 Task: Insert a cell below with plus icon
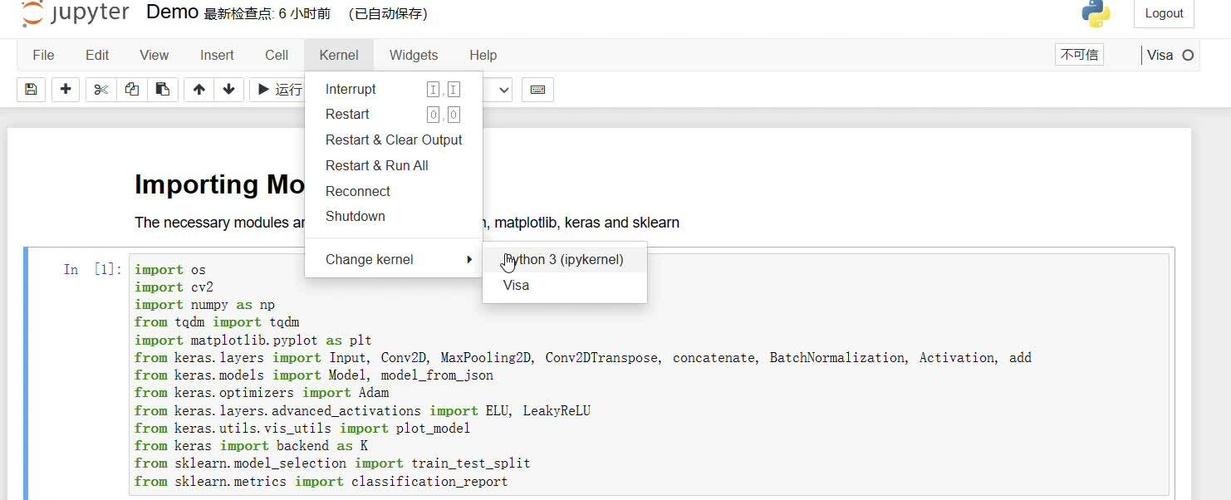coord(65,89)
